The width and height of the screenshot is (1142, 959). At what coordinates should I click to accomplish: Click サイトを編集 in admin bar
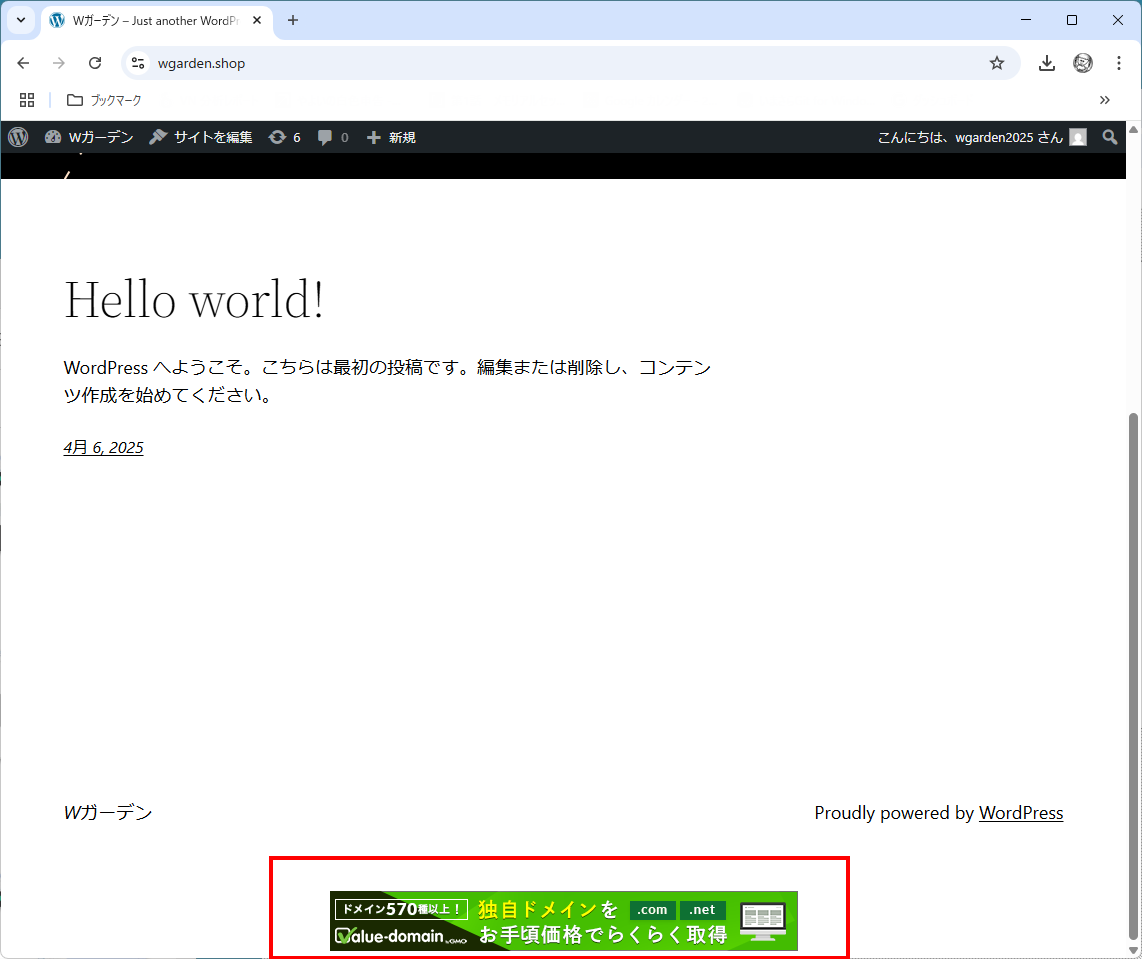point(201,137)
